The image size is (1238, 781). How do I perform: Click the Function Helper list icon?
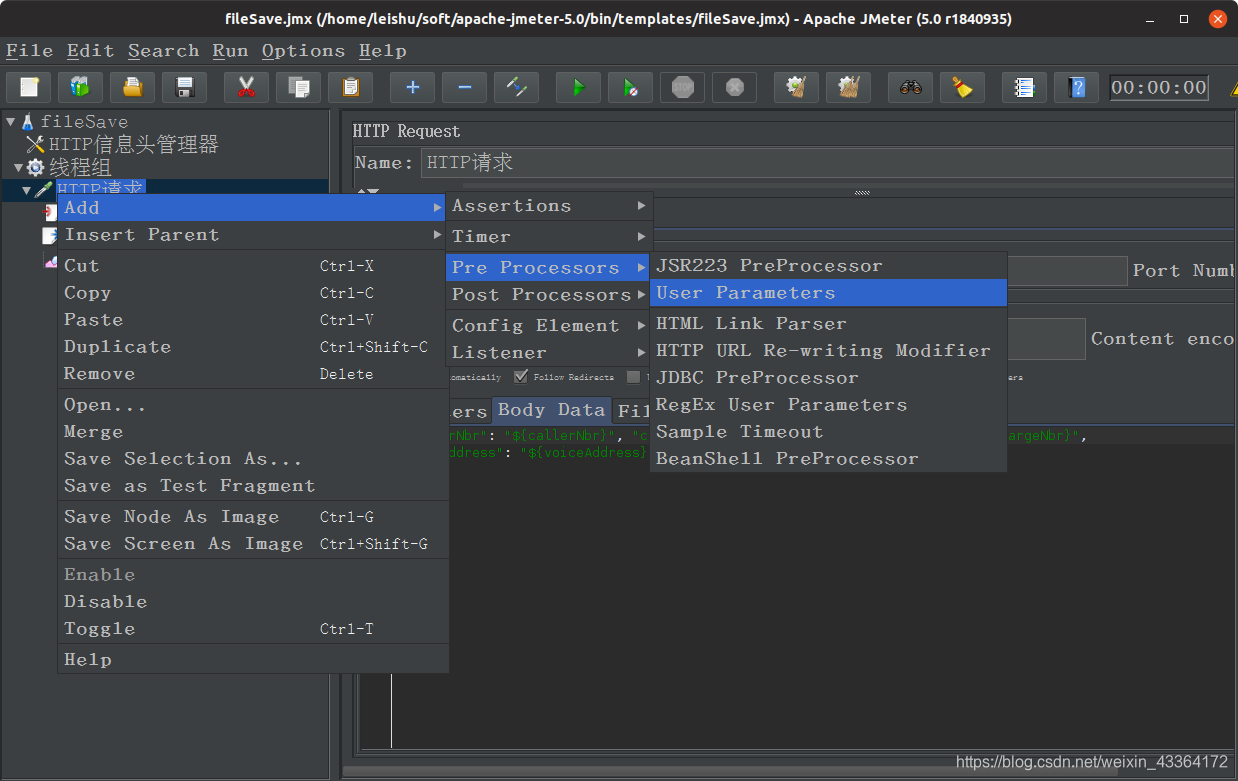(1024, 87)
